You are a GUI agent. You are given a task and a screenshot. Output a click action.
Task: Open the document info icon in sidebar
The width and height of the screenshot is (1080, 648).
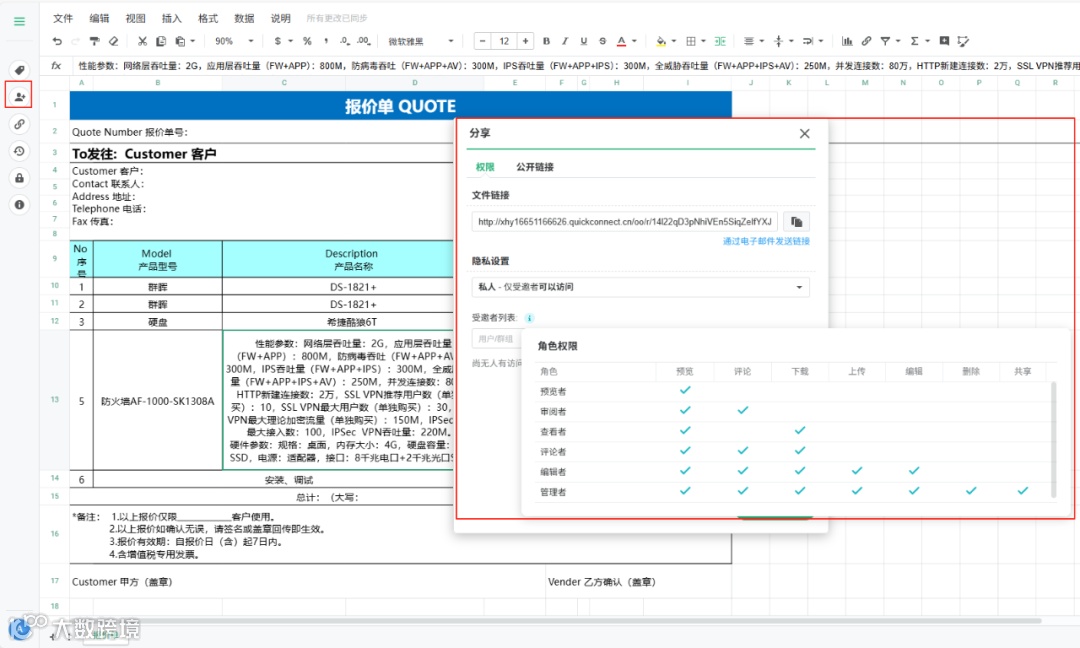point(19,205)
